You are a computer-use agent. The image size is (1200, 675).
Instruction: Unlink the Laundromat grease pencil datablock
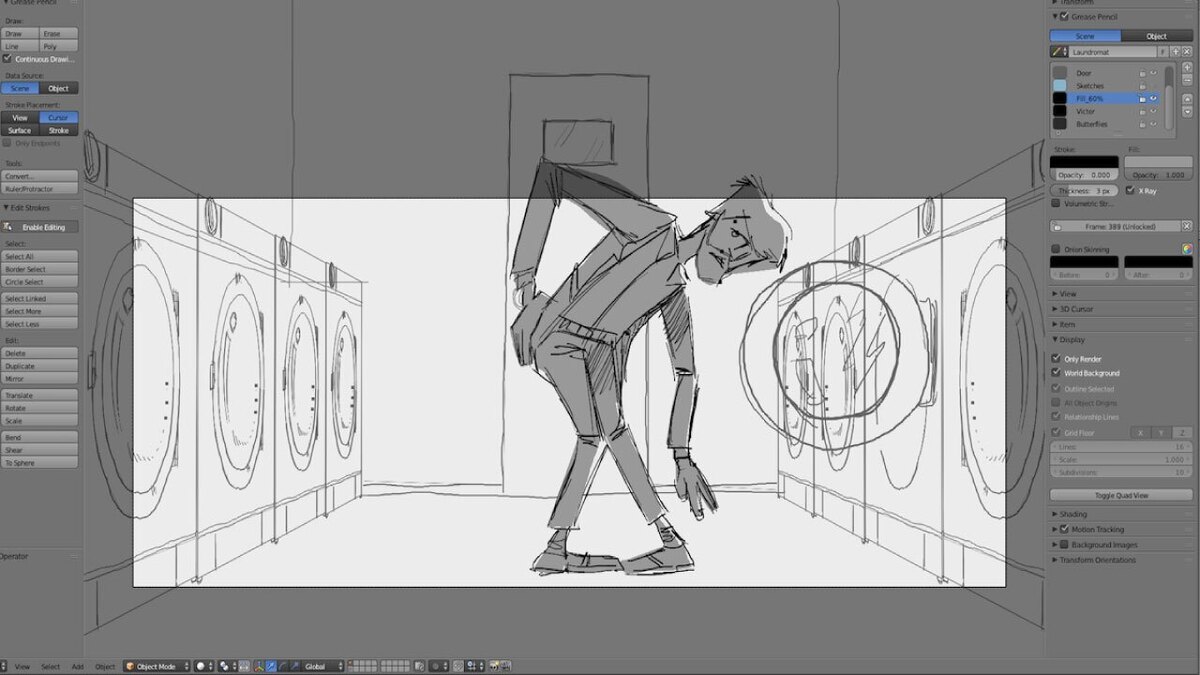pyautogui.click(x=1187, y=51)
